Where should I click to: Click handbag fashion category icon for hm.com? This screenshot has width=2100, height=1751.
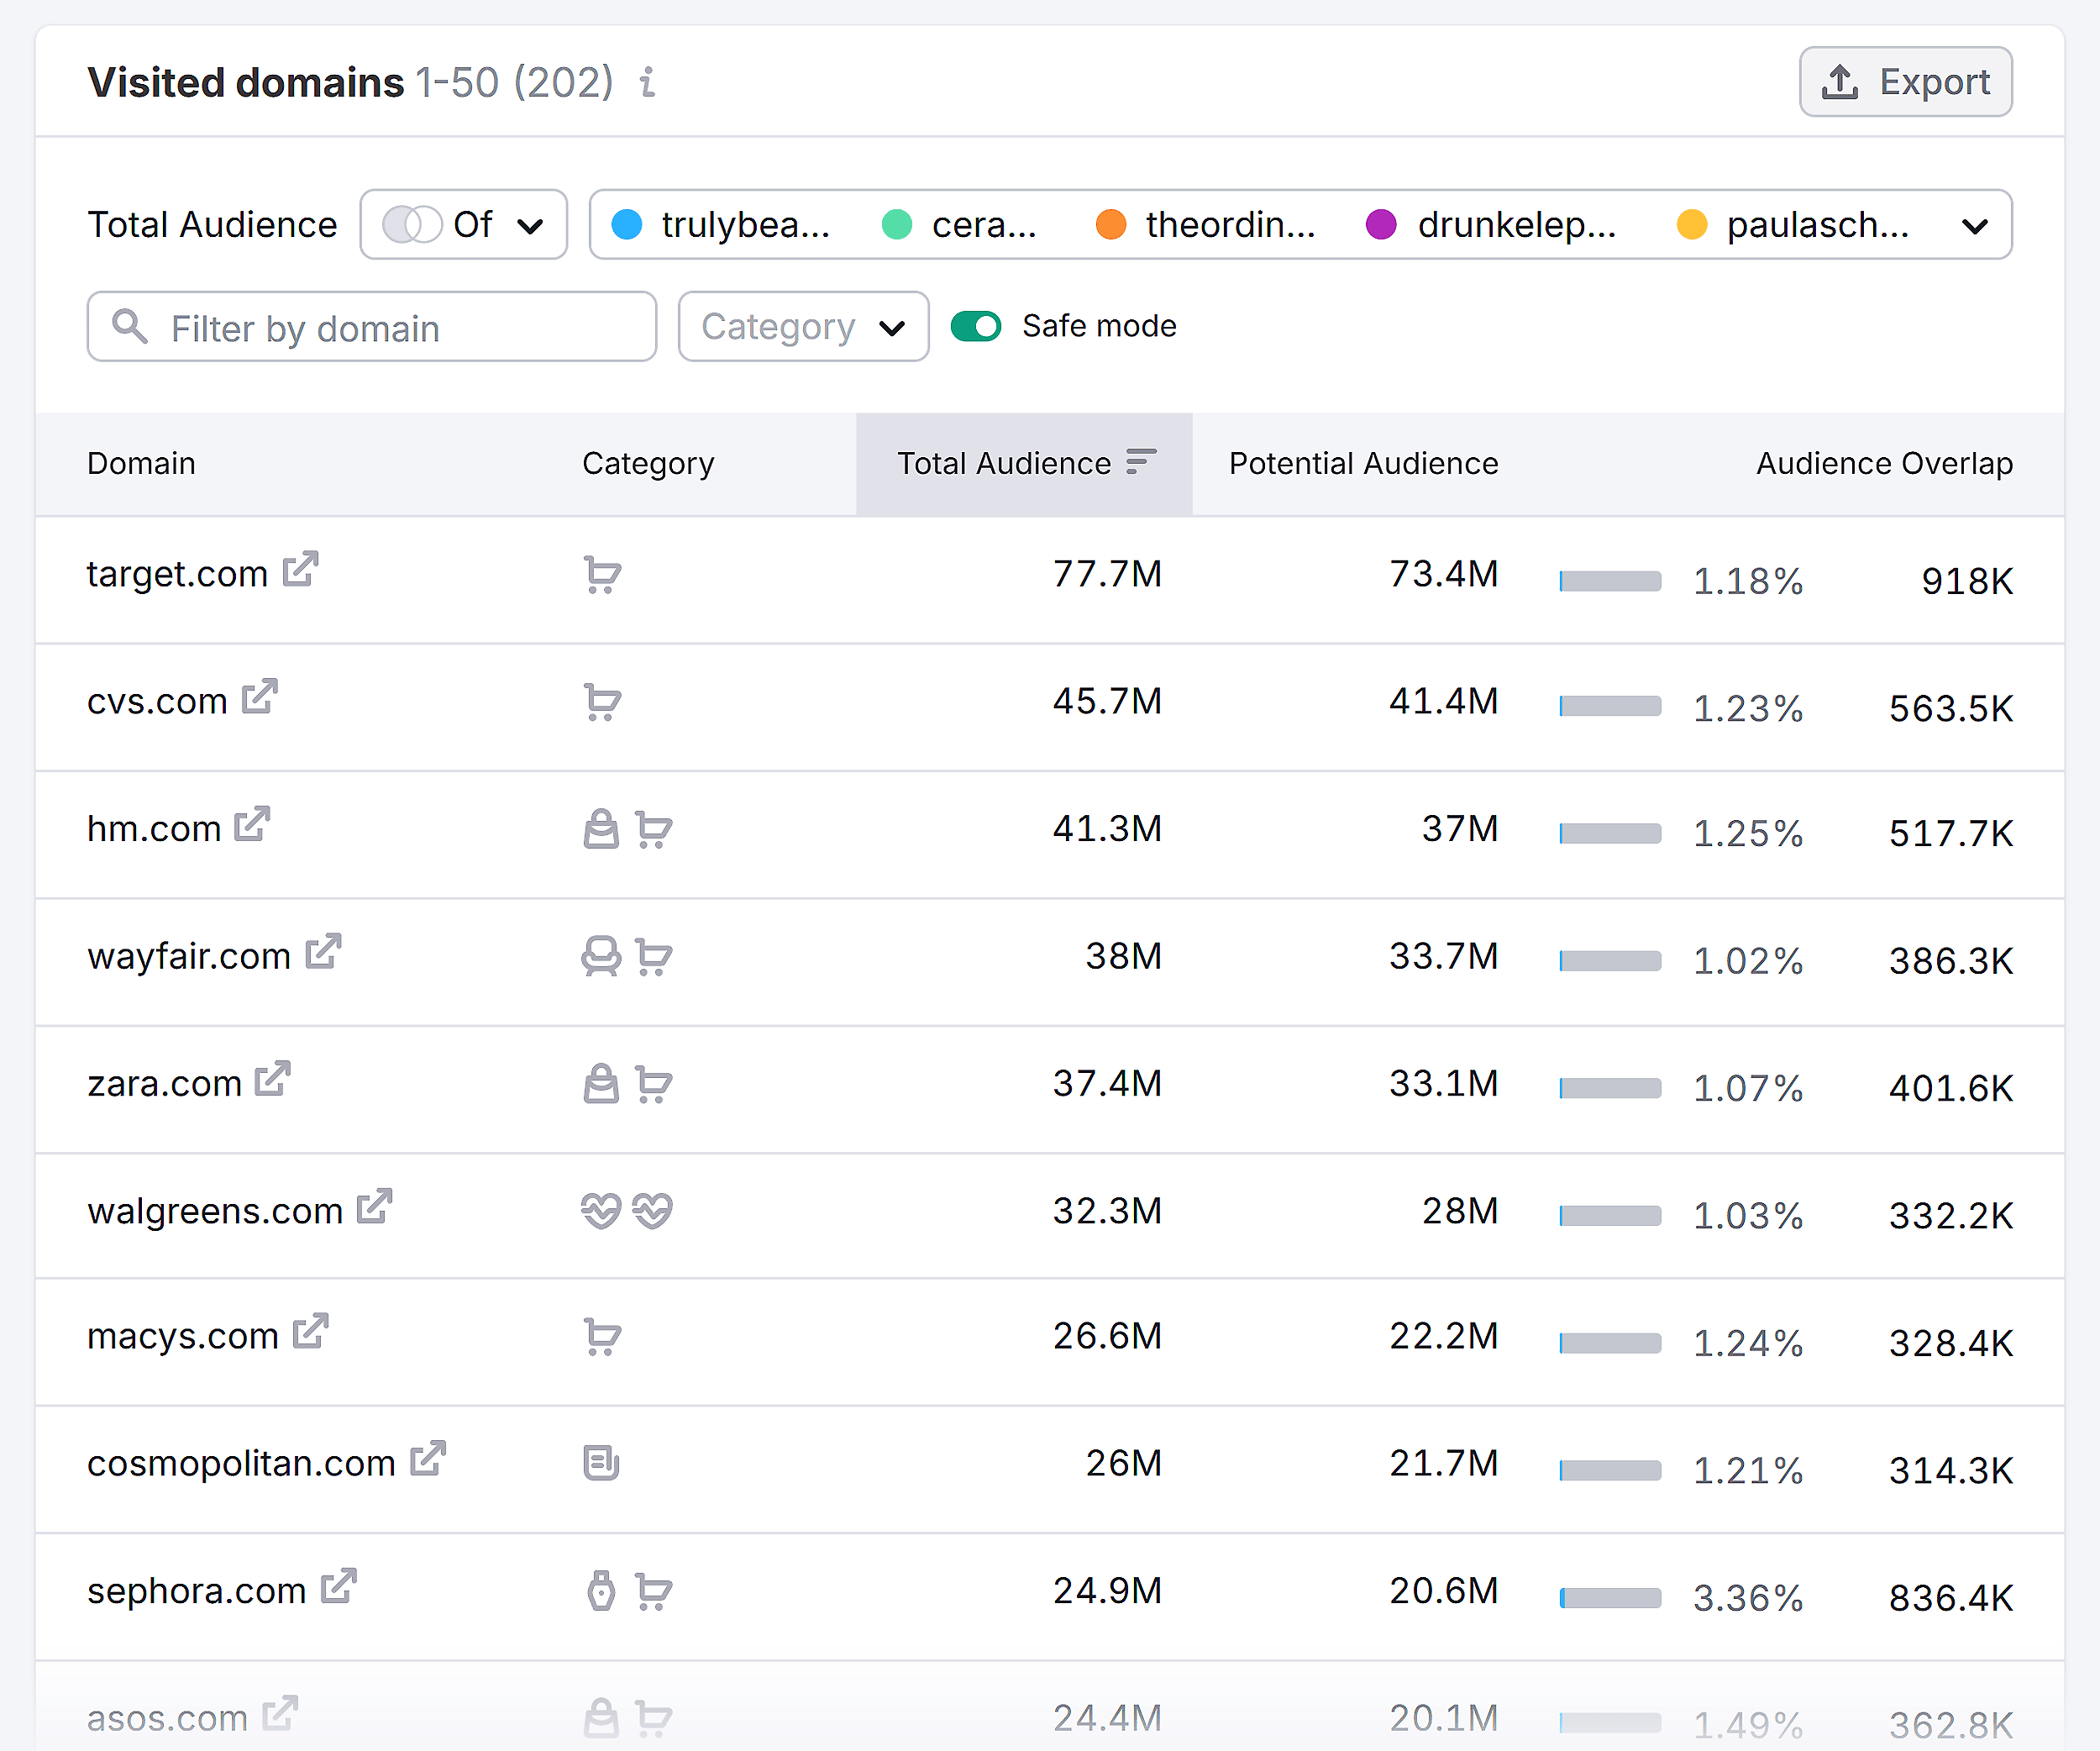pyautogui.click(x=601, y=830)
